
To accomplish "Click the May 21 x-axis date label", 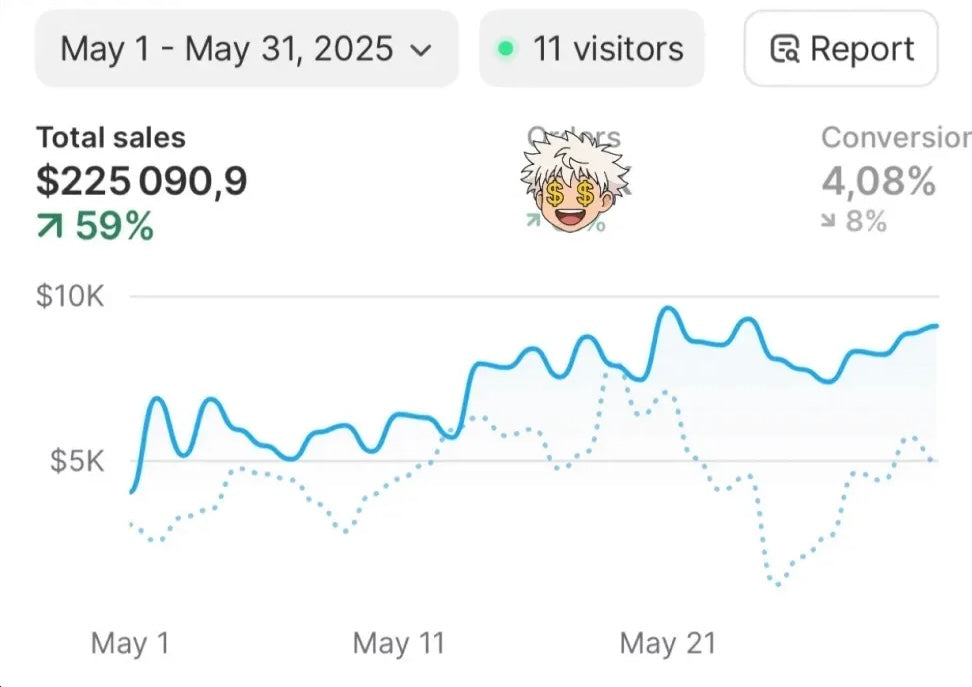I will point(668,643).
